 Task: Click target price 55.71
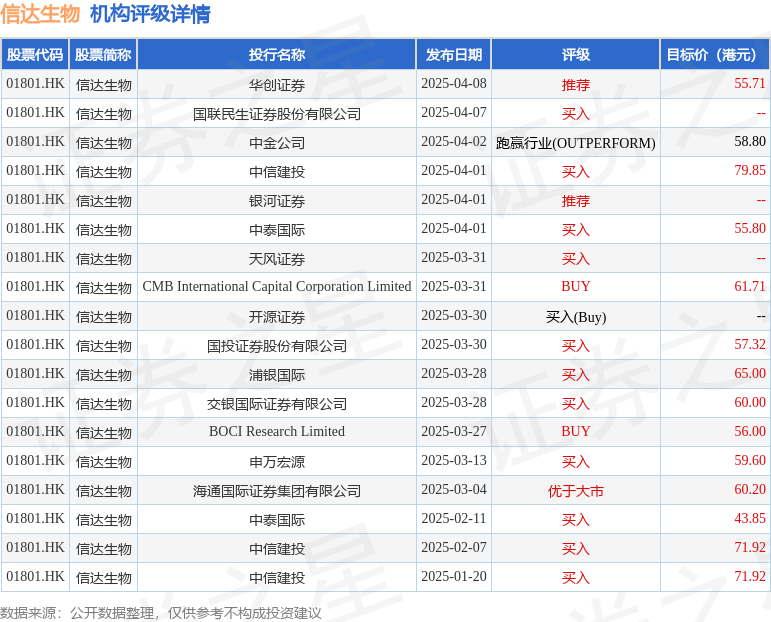(x=750, y=84)
